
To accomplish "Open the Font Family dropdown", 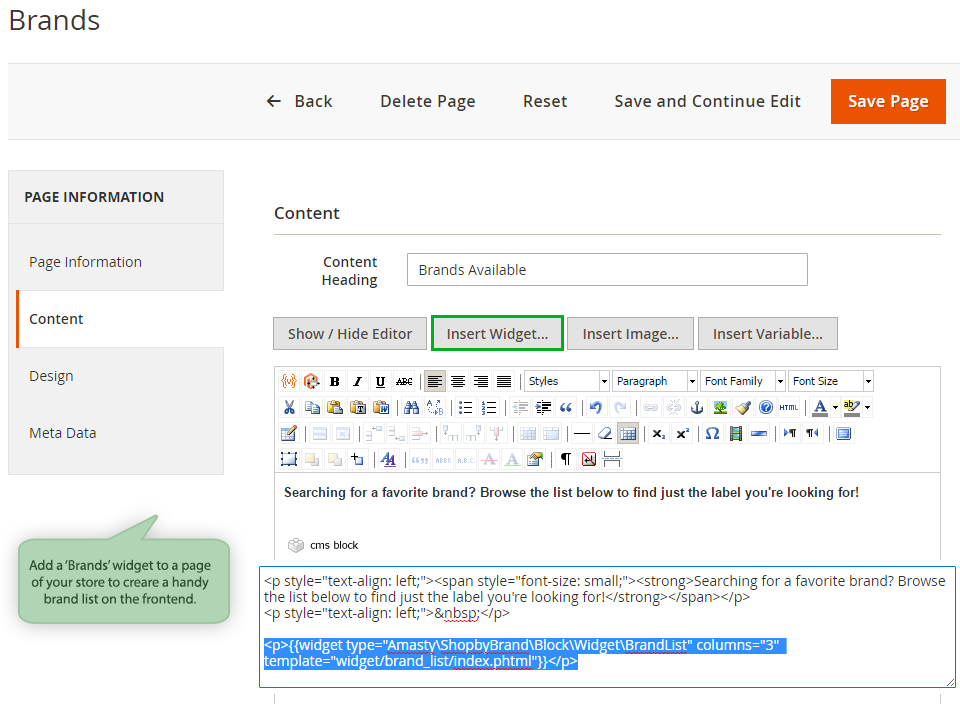I will click(743, 381).
